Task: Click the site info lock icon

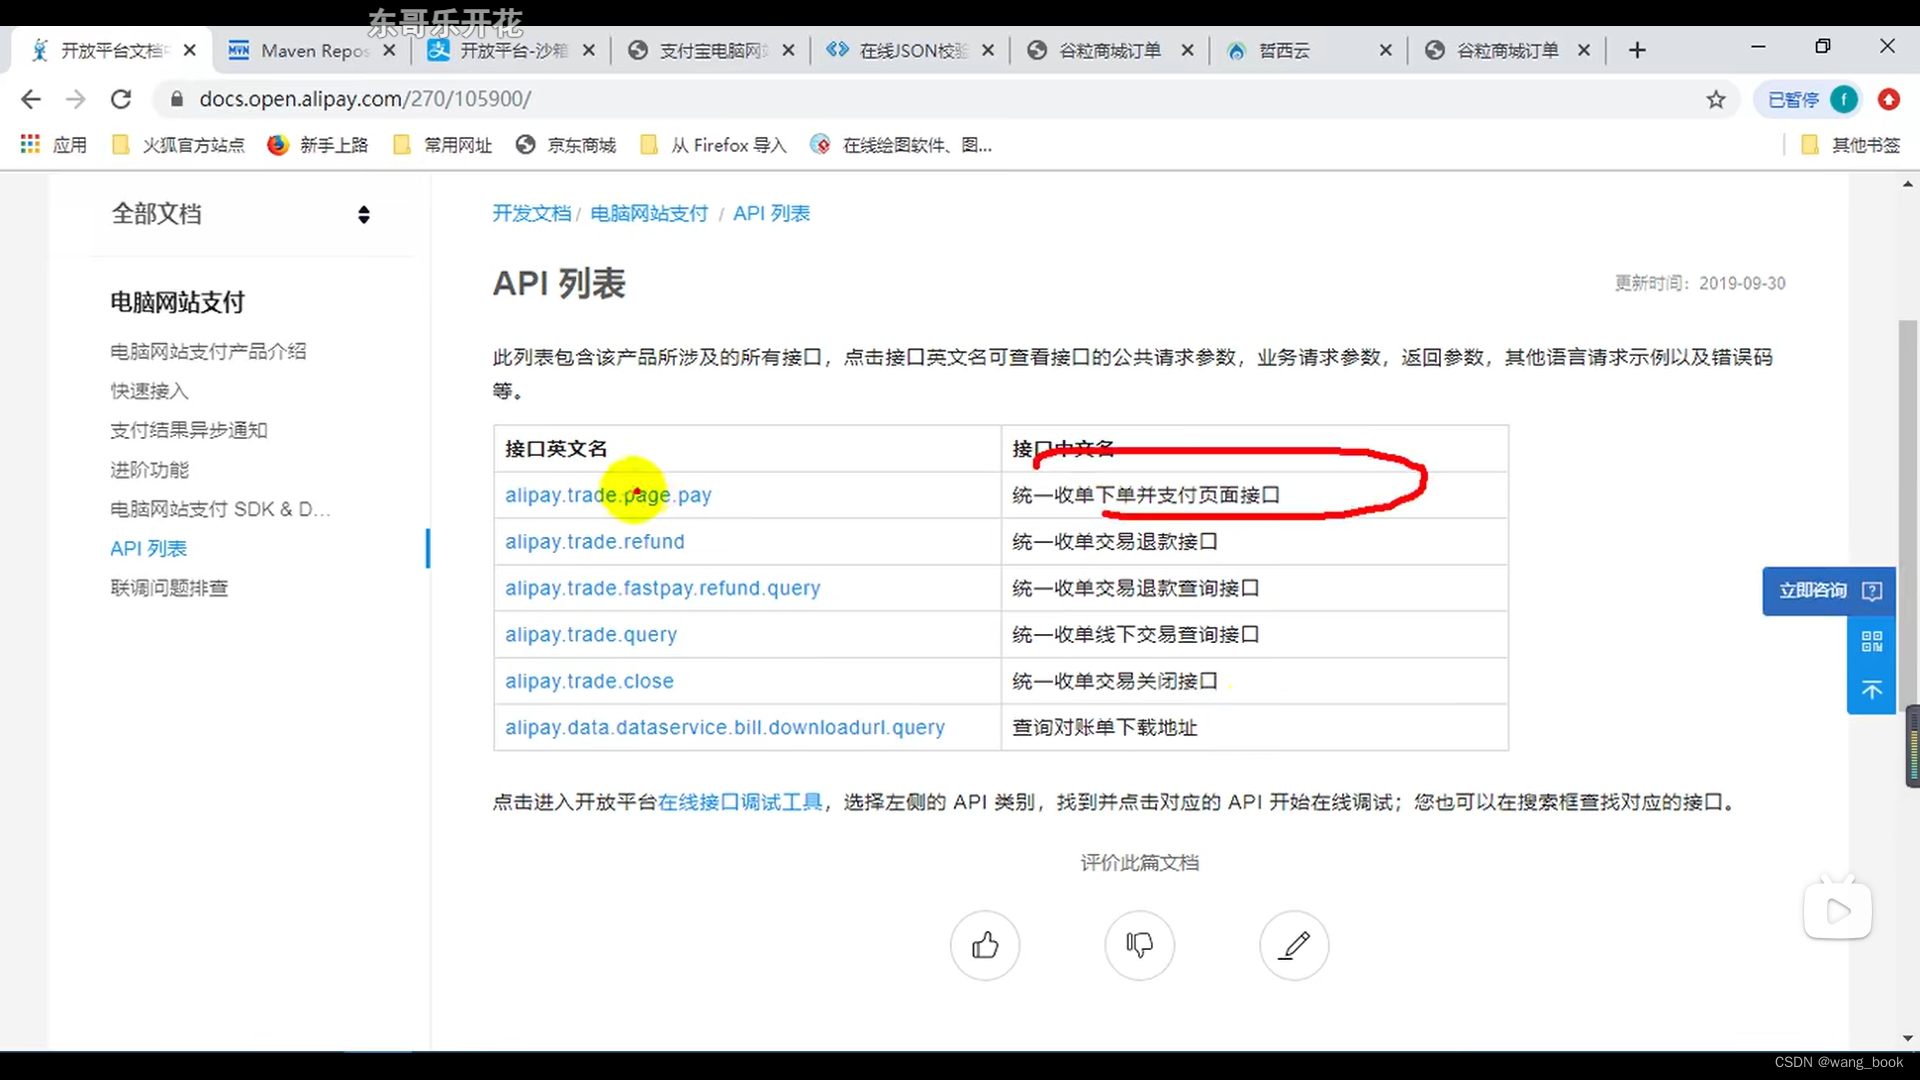Action: (177, 99)
